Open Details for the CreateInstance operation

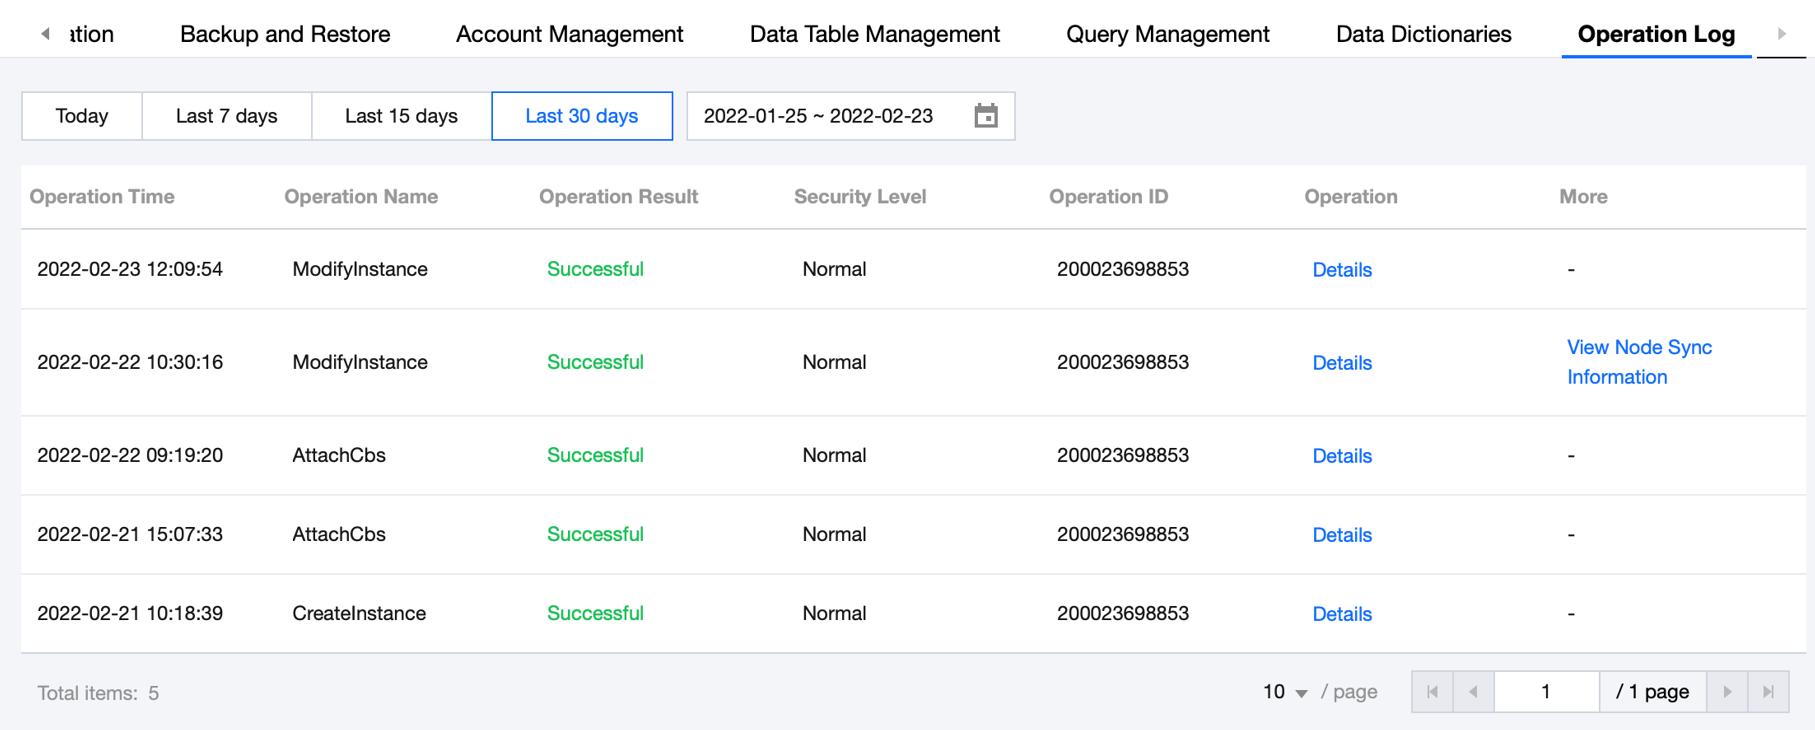click(x=1342, y=614)
